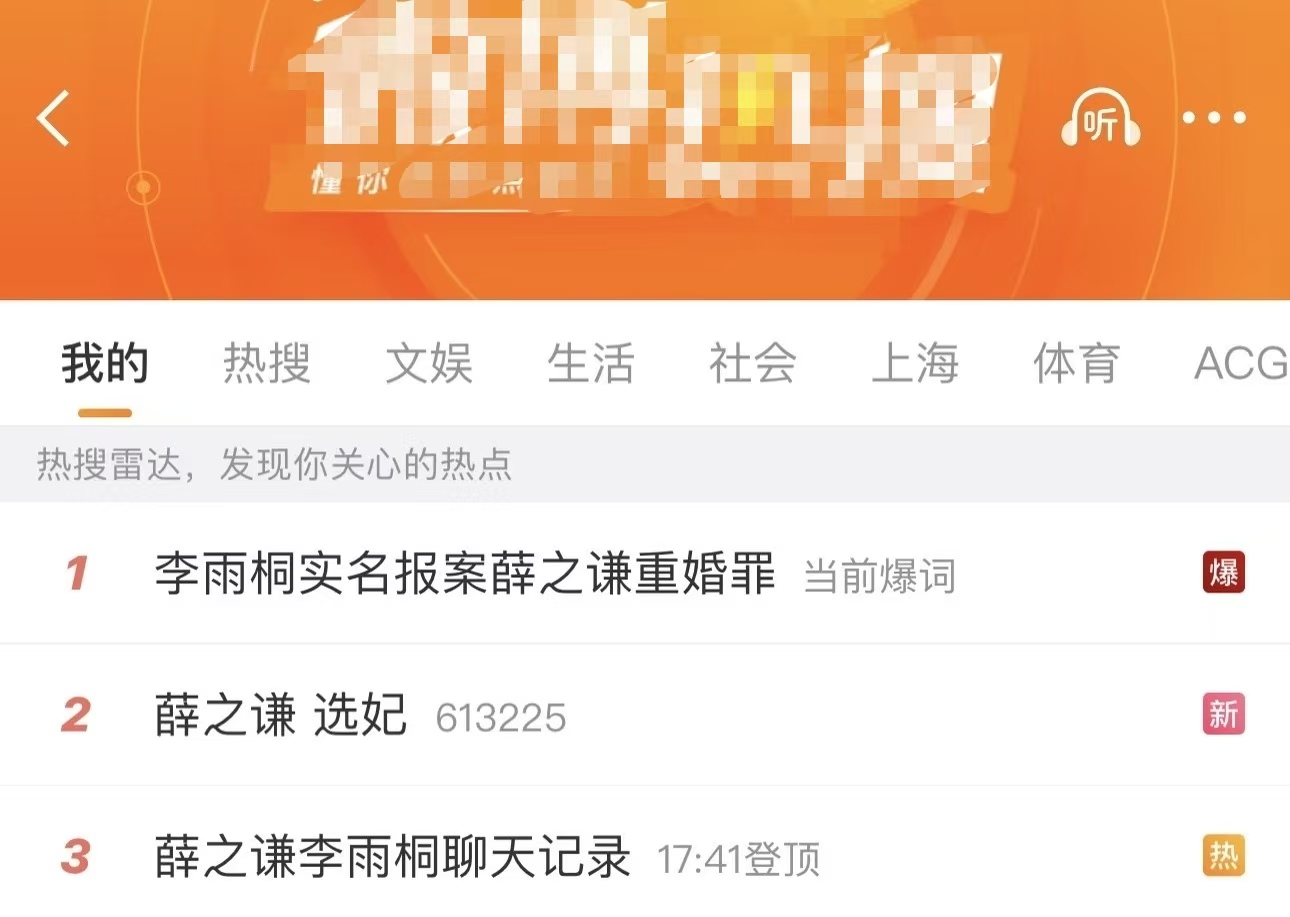Tap the rank number 3 icon
Screen dimensions: 1290x917
[x=76, y=858]
